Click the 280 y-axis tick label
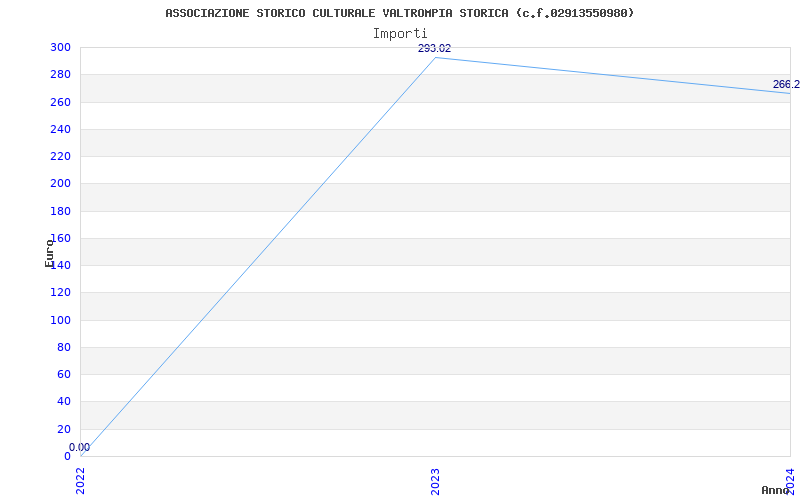The width and height of the screenshot is (800, 500). point(60,74)
